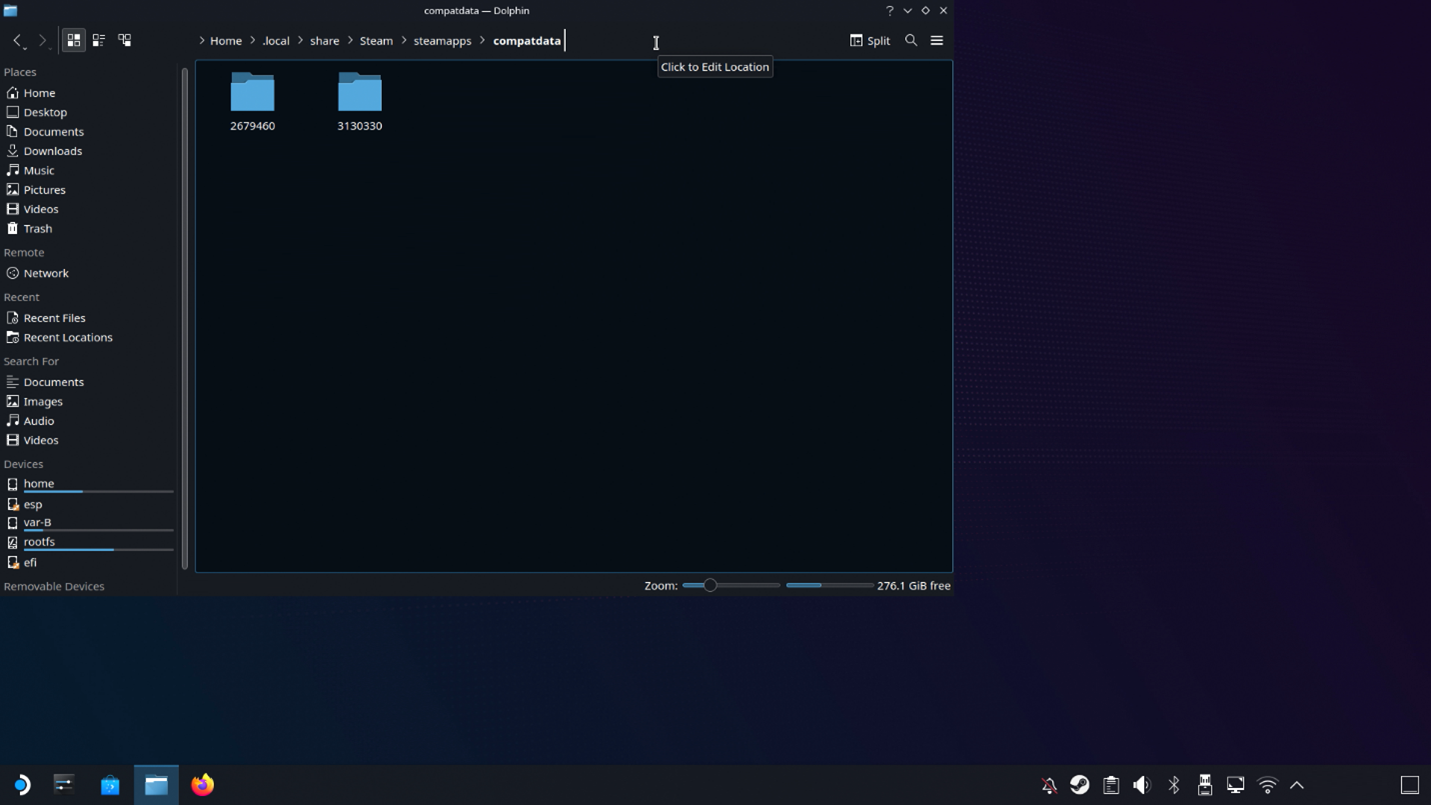Expand the arrow before Home in the breadcrumb
This screenshot has height=805, width=1431.
click(202, 41)
